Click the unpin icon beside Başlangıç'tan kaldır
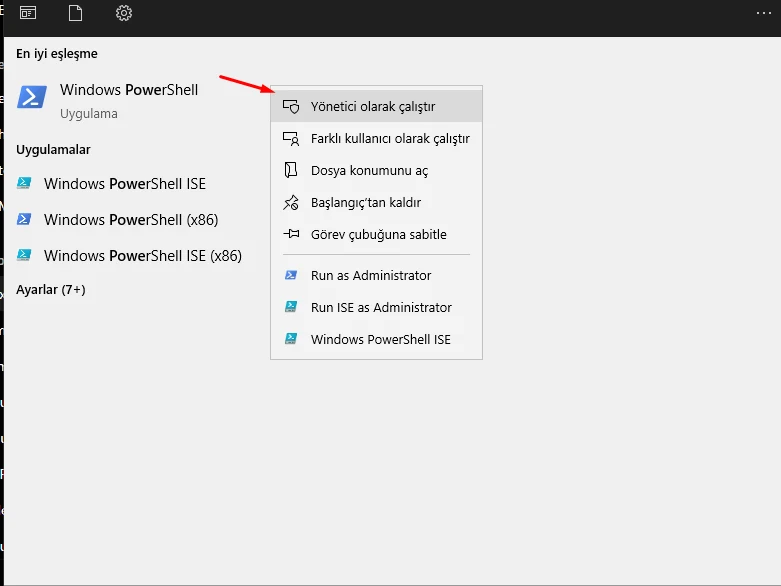Screen dimensions: 781x586 291,202
